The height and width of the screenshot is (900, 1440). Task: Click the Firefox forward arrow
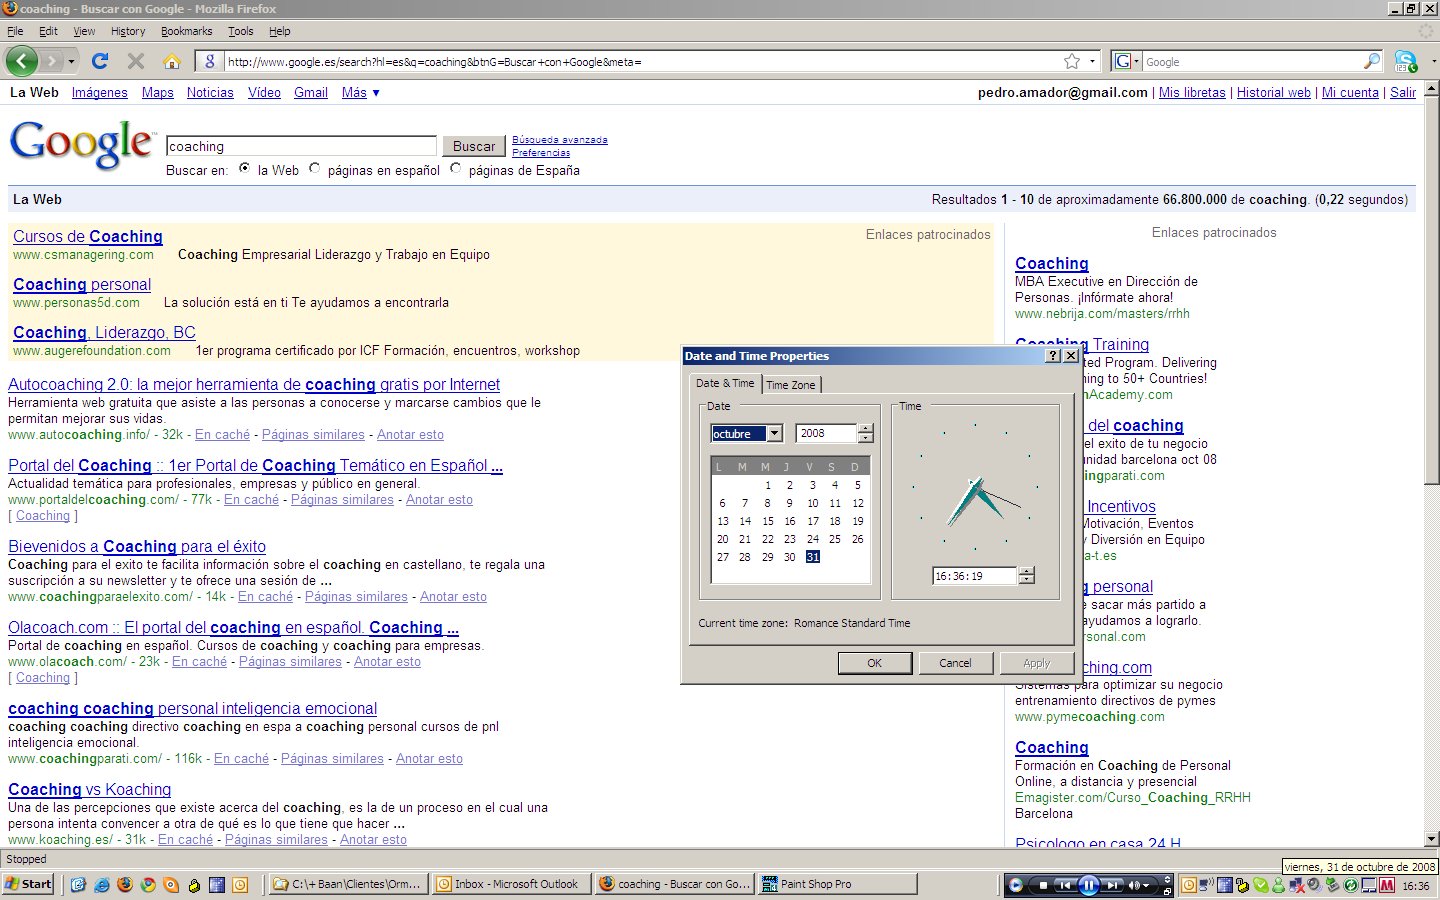coord(53,61)
